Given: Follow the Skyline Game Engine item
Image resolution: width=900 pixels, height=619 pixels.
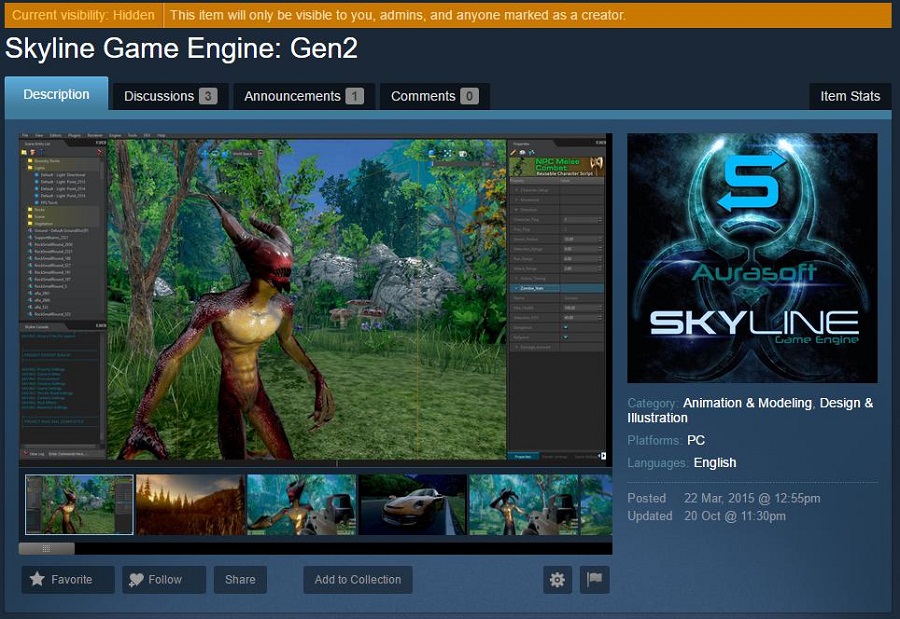Looking at the screenshot, I should (164, 579).
